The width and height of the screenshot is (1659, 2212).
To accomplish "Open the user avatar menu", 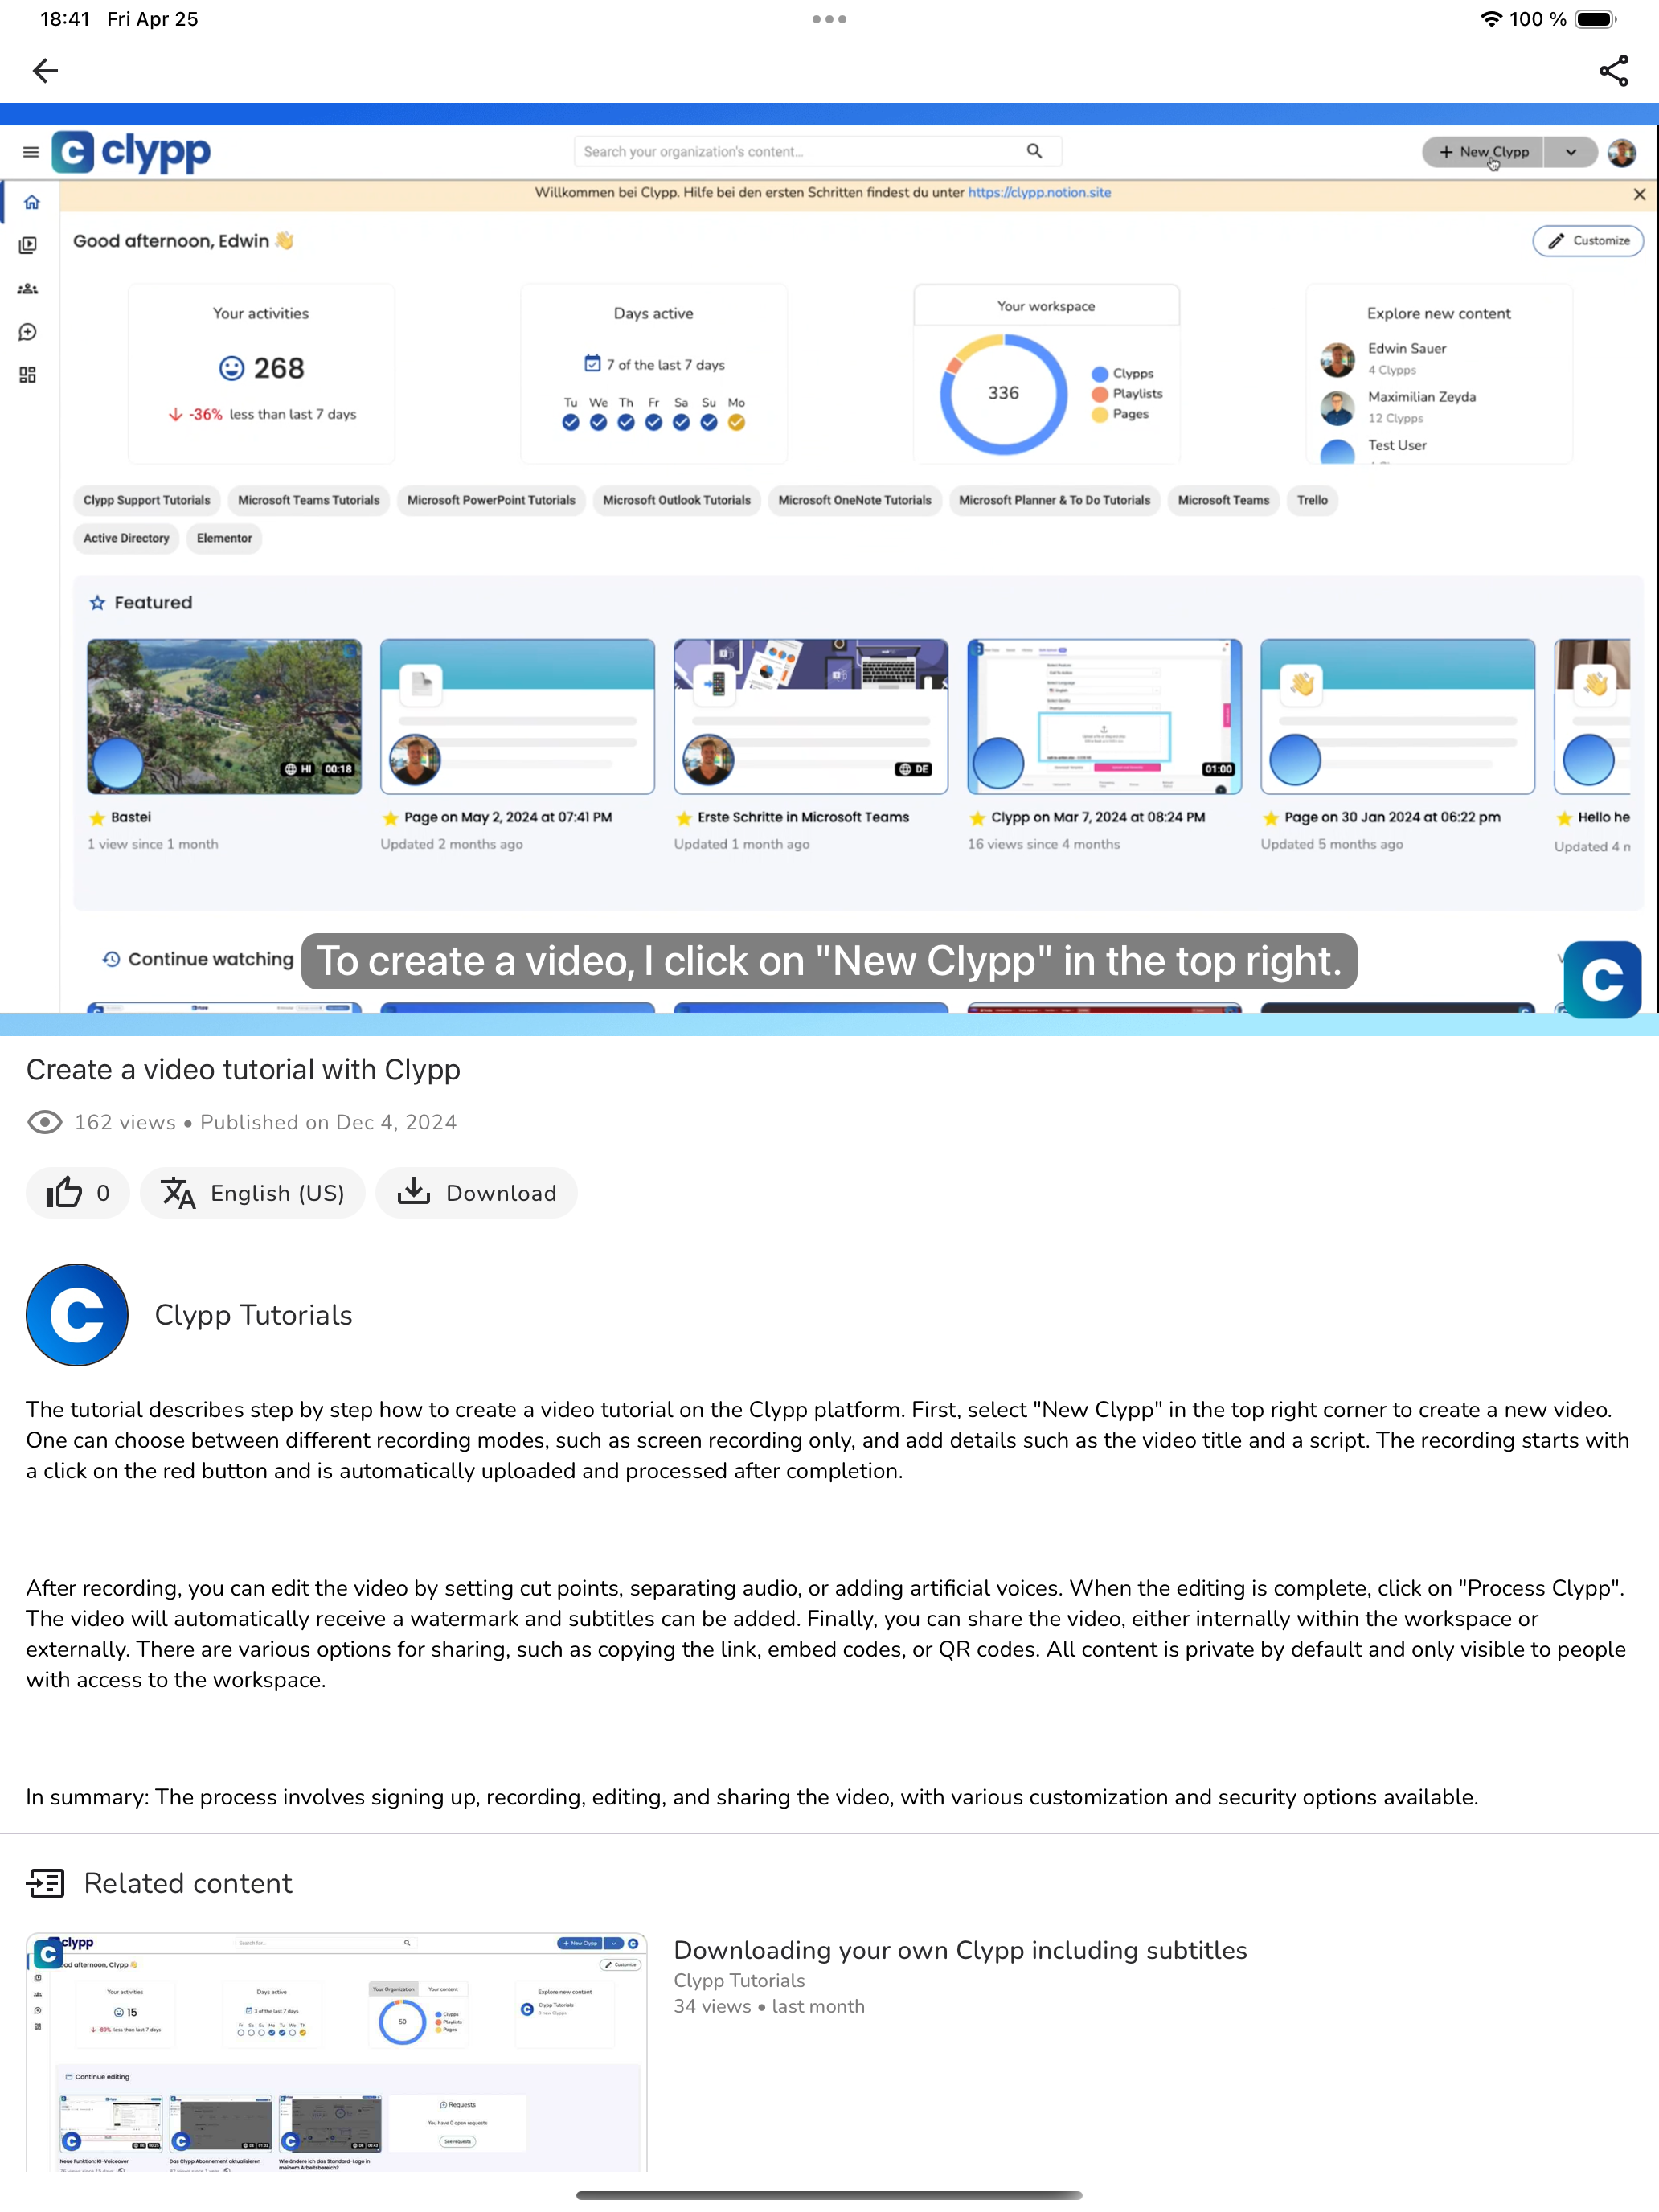I will (1621, 152).
